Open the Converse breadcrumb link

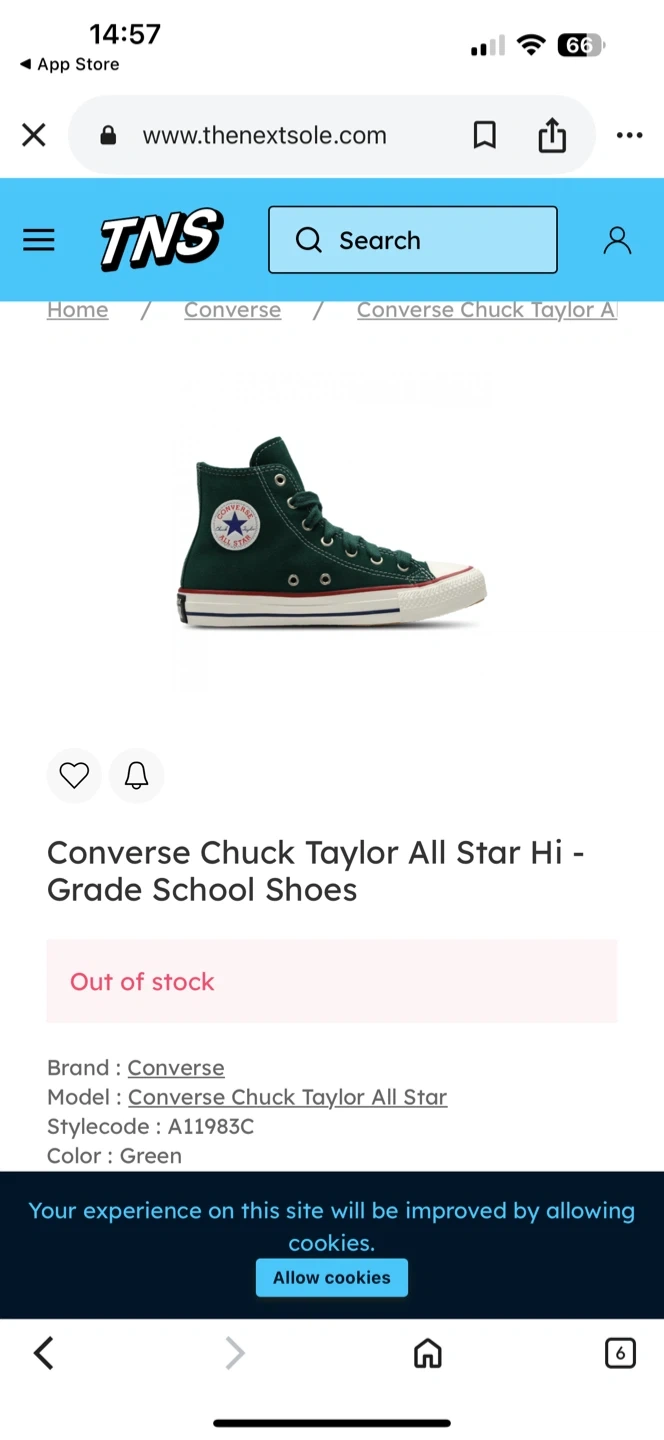pos(232,310)
